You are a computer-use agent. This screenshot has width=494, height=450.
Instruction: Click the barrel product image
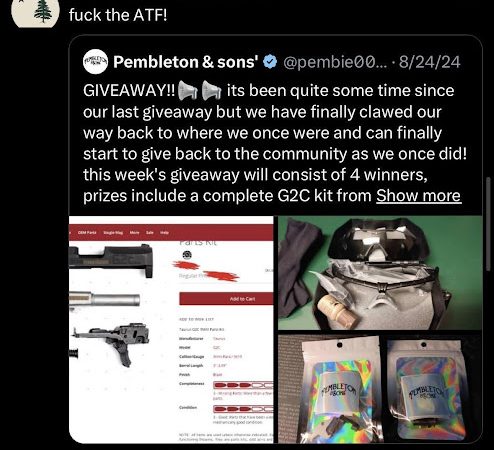point(104,300)
